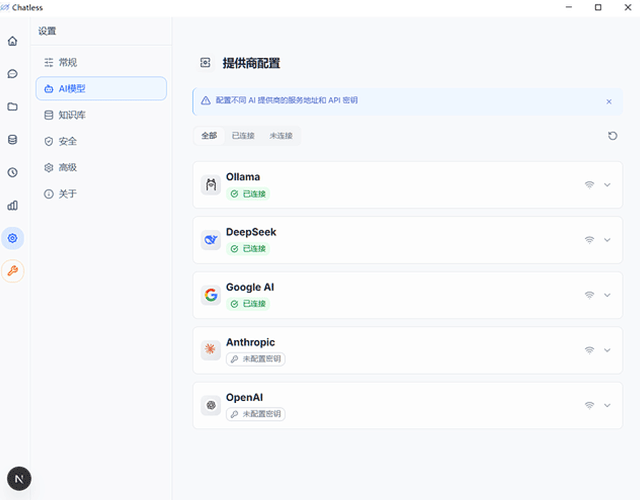Expand the Ollama provider card
The image size is (640, 500).
tap(607, 185)
